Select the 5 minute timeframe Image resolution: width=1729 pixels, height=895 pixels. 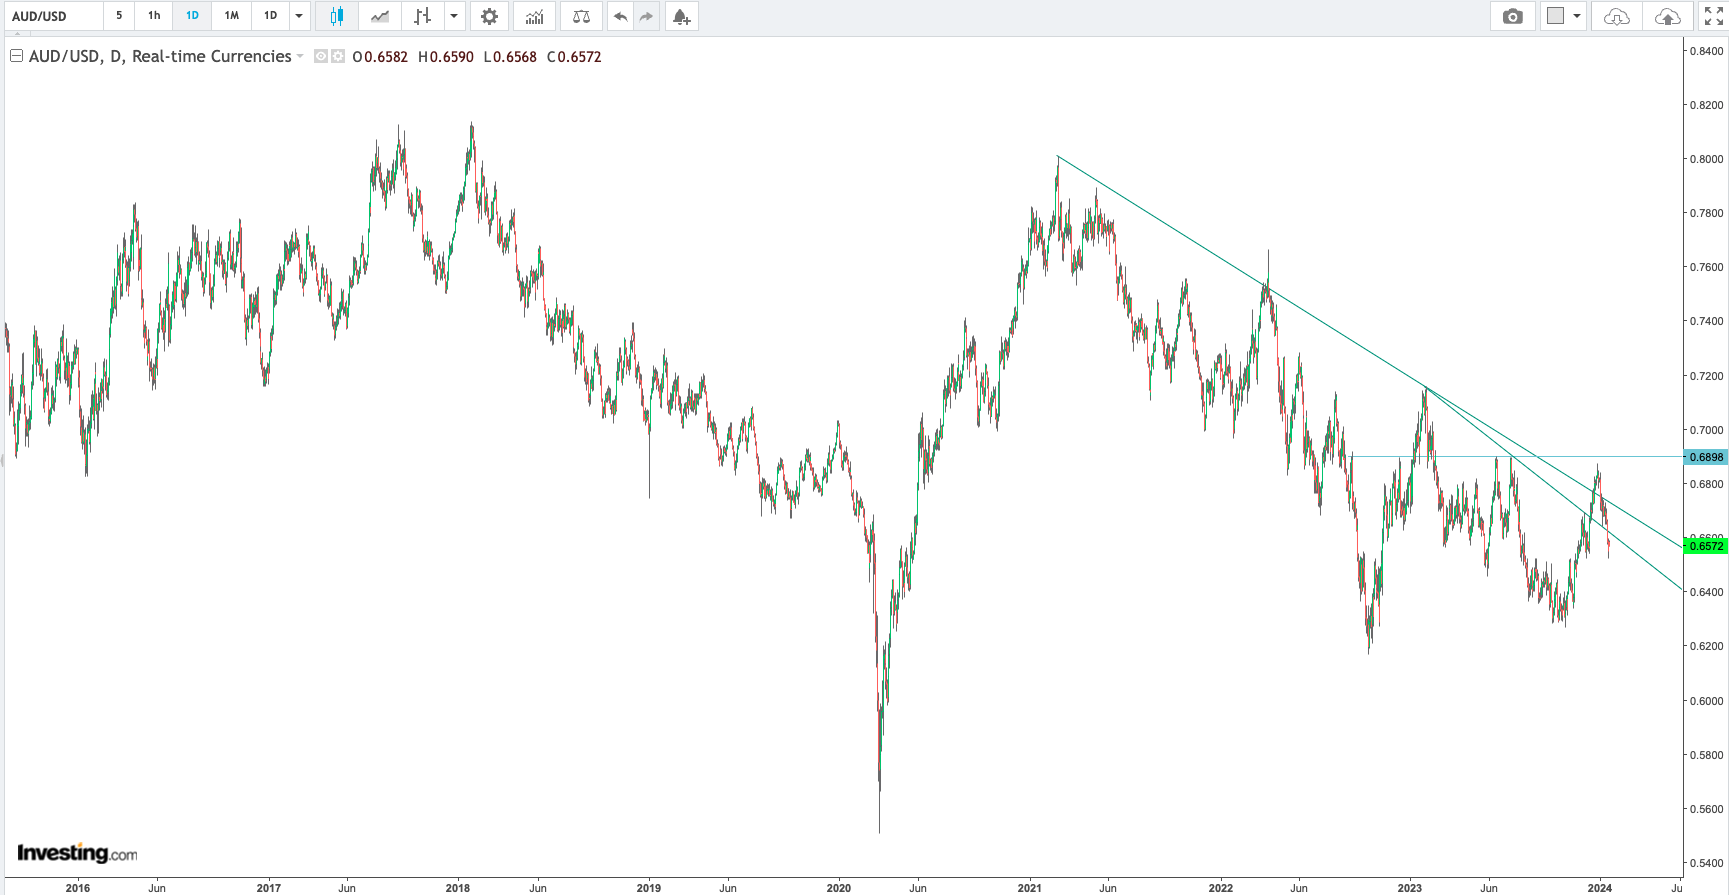tap(119, 16)
